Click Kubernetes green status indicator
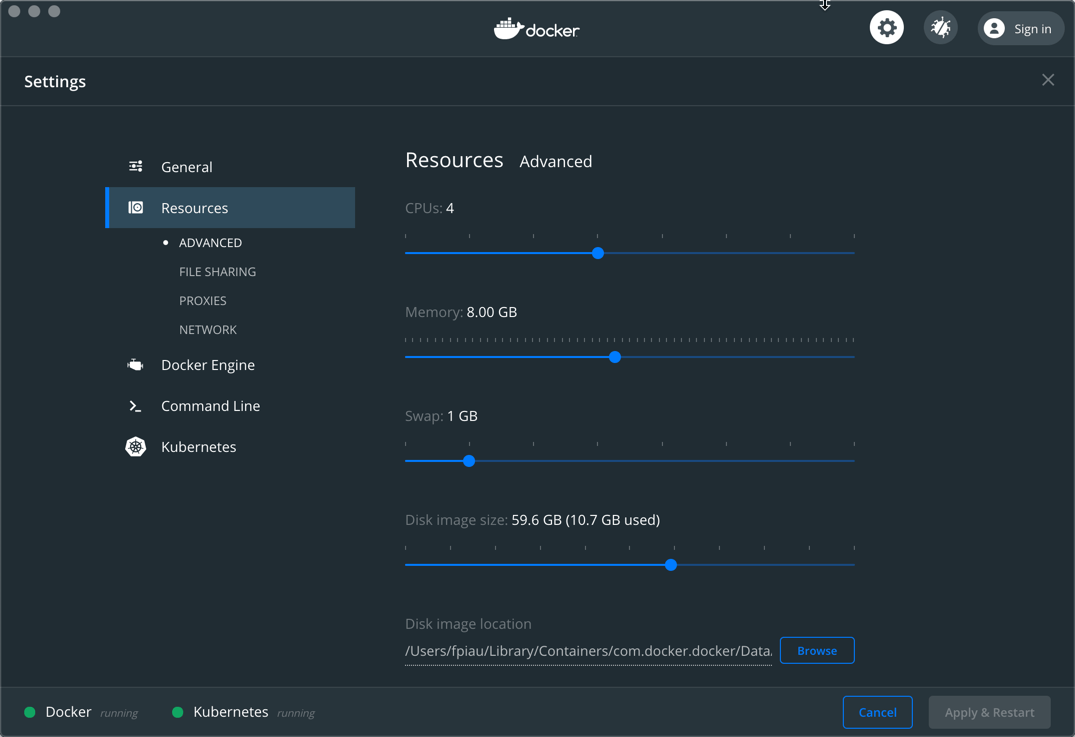Viewport: 1075px width, 737px height. (178, 712)
